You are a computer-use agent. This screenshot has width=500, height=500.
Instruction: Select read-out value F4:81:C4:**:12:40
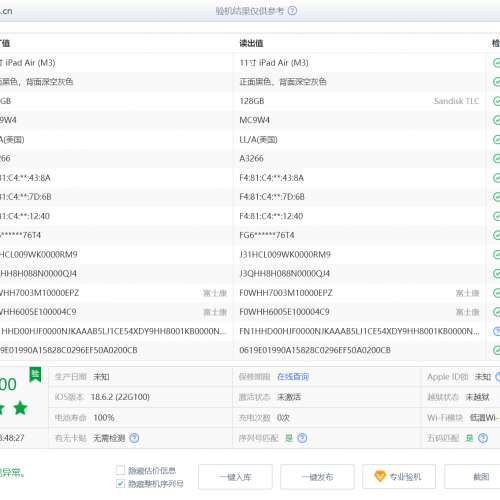coord(271,216)
